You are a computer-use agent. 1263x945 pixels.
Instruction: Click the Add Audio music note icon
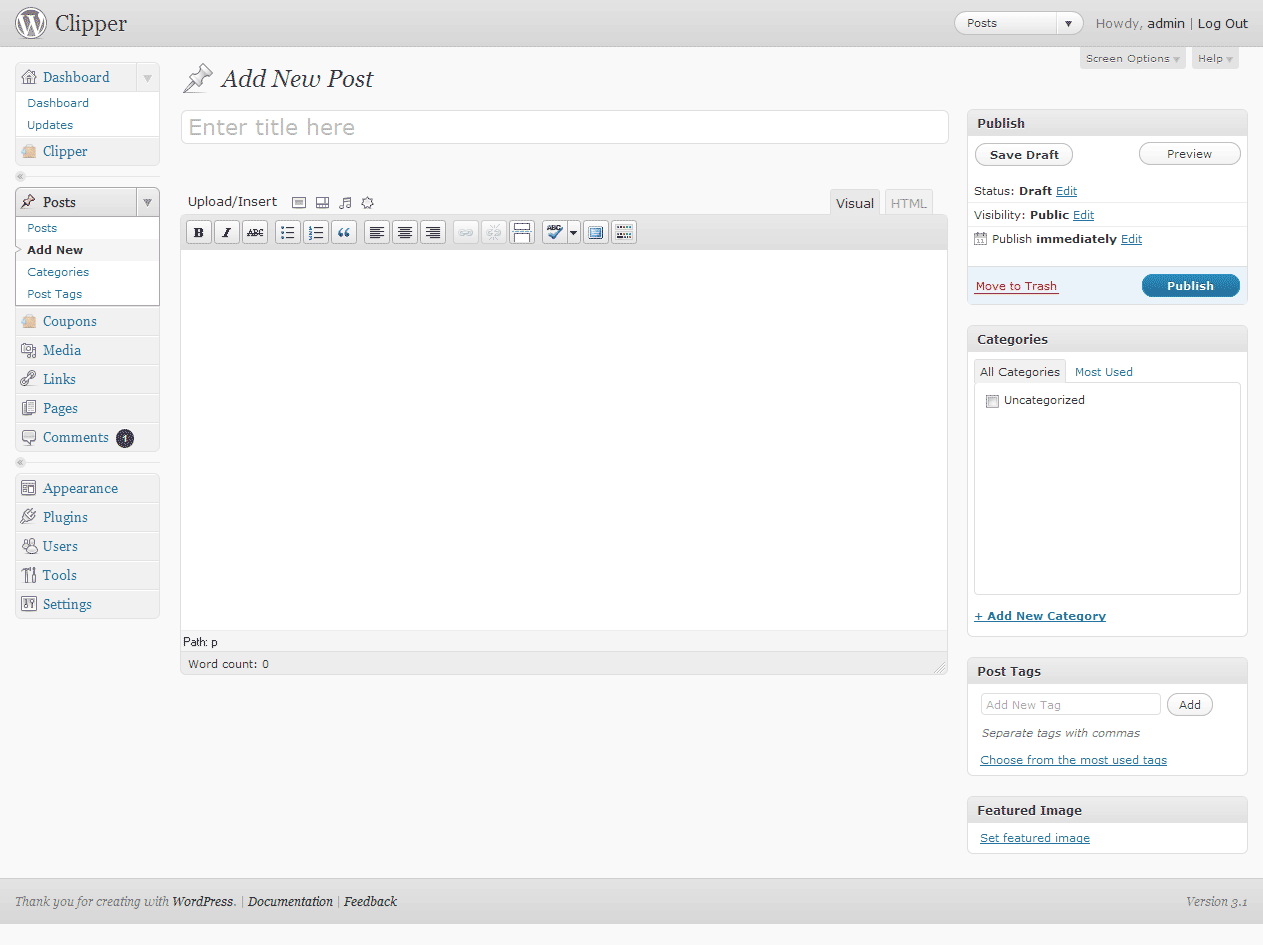[345, 203]
